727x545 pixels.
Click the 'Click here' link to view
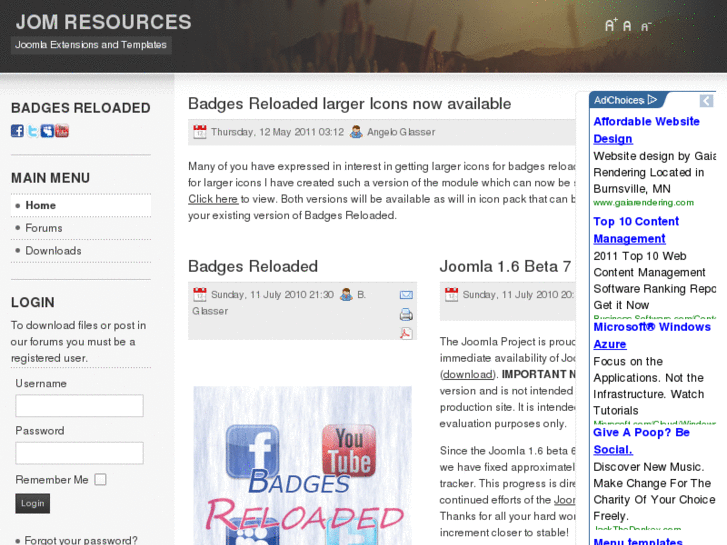coord(213,199)
